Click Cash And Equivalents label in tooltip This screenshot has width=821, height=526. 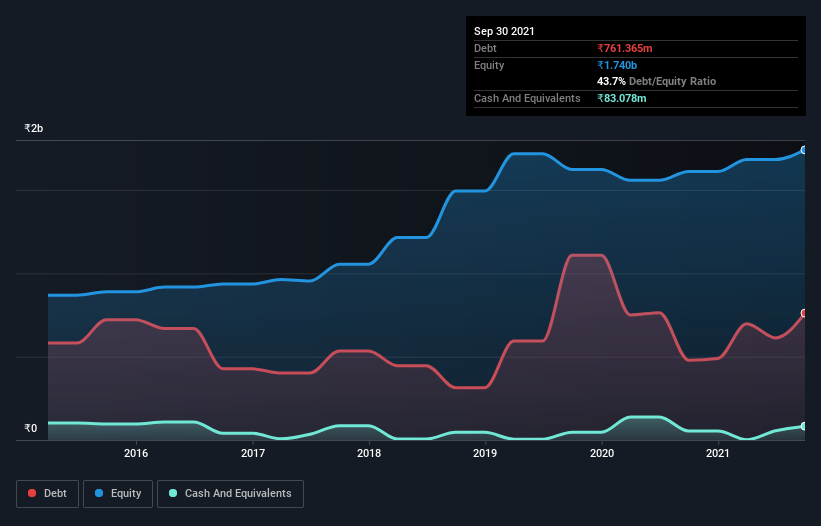(527, 98)
